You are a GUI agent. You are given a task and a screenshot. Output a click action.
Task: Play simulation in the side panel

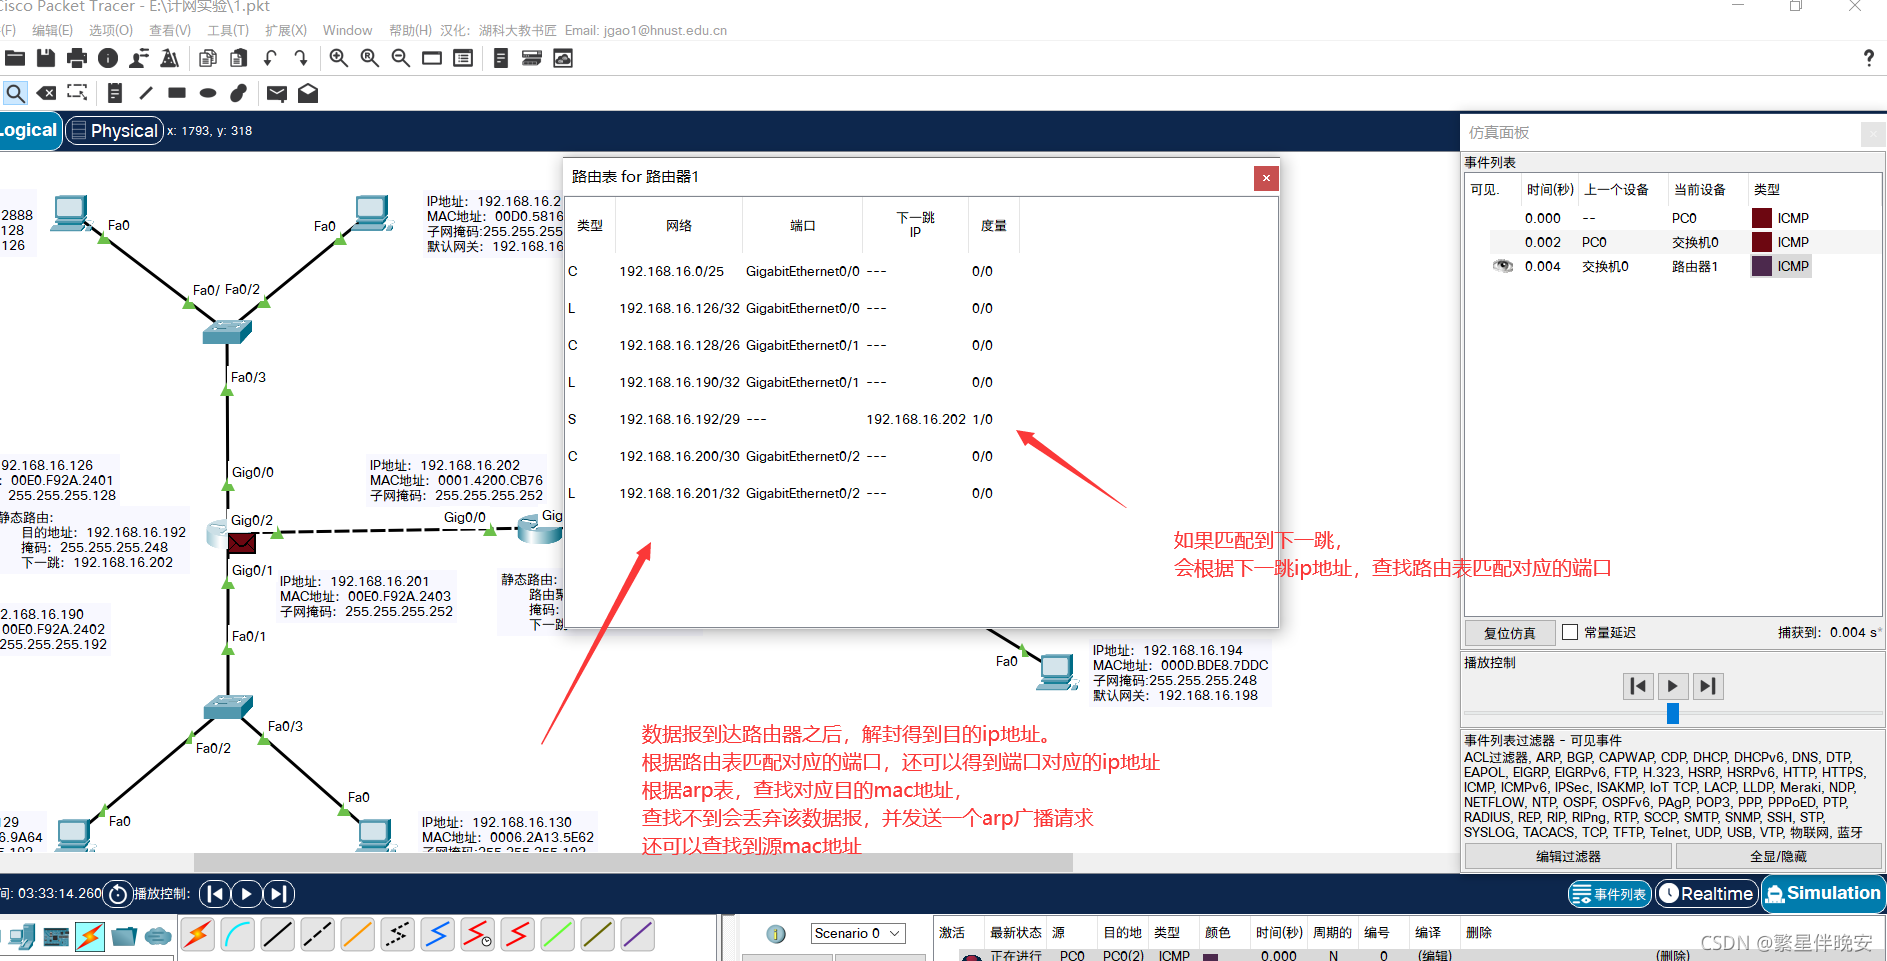click(x=1673, y=686)
